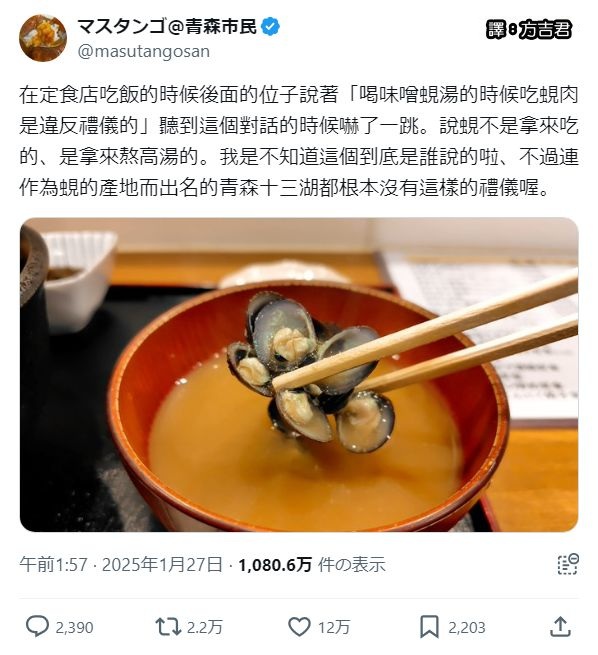Click the 2.2万 repost count
Viewport: 598px width, 655px height.
pos(205,627)
